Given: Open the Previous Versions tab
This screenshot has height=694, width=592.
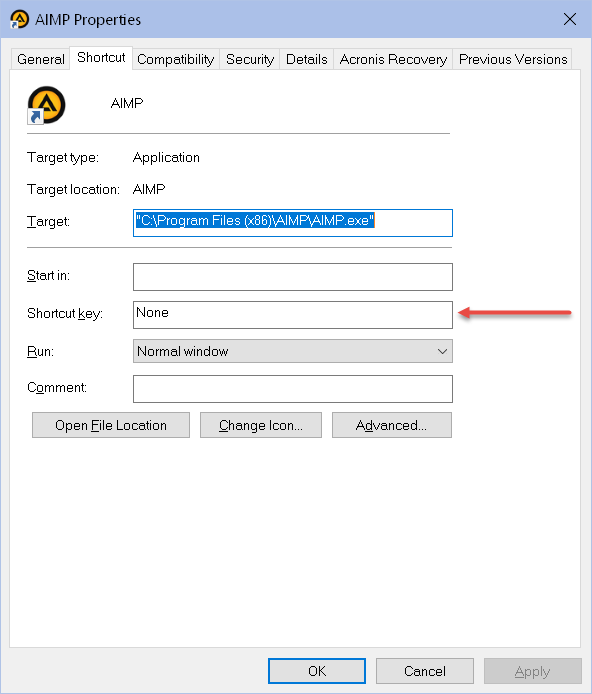Looking at the screenshot, I should click(x=513, y=59).
